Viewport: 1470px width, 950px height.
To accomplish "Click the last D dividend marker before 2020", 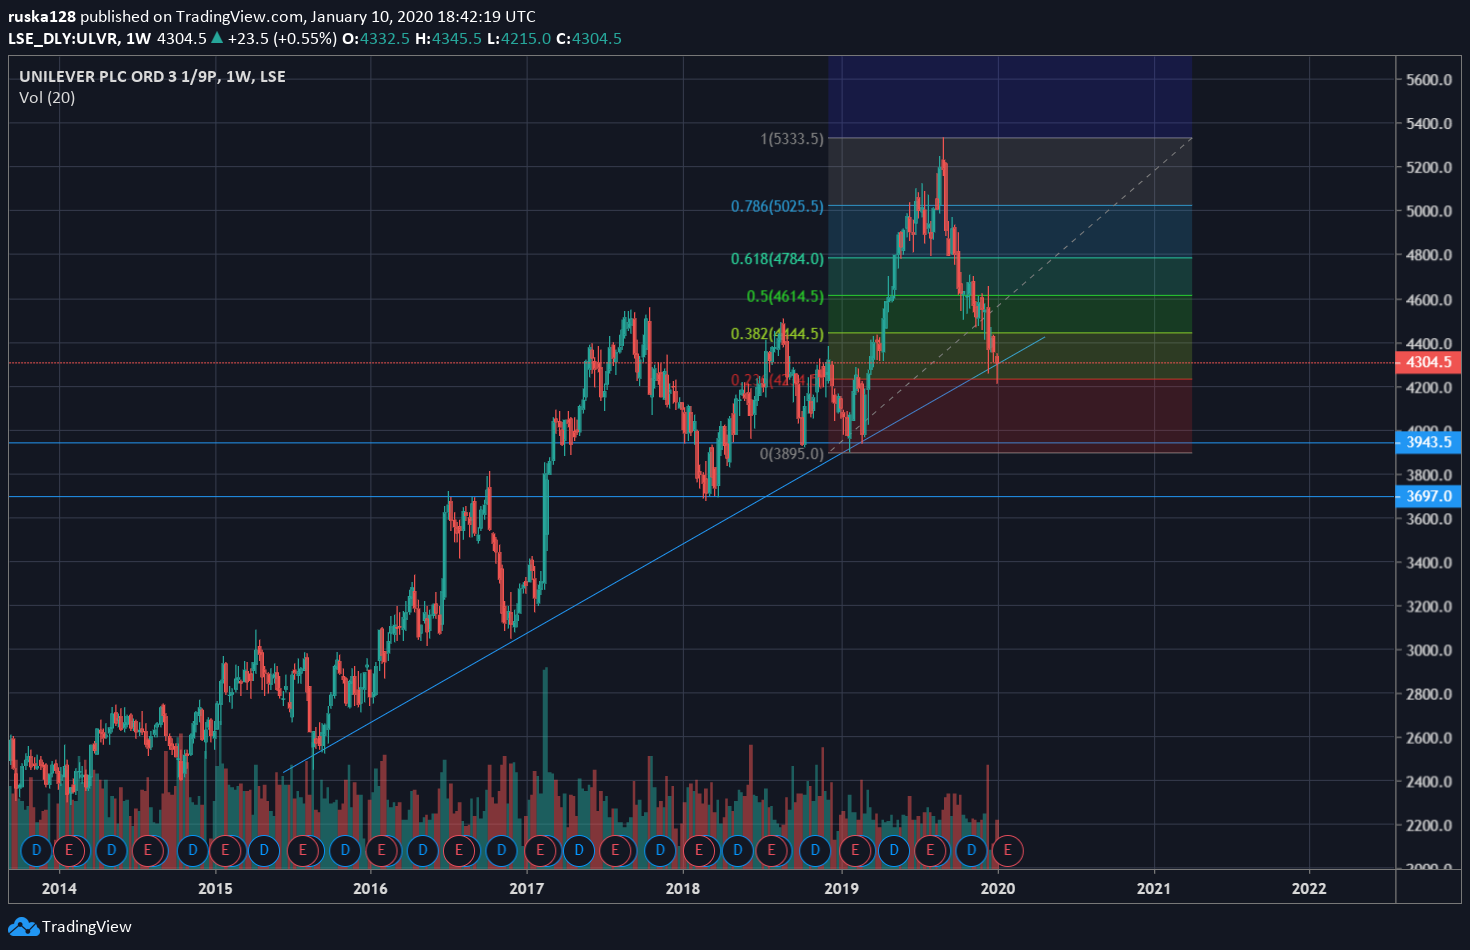I will click(x=971, y=850).
